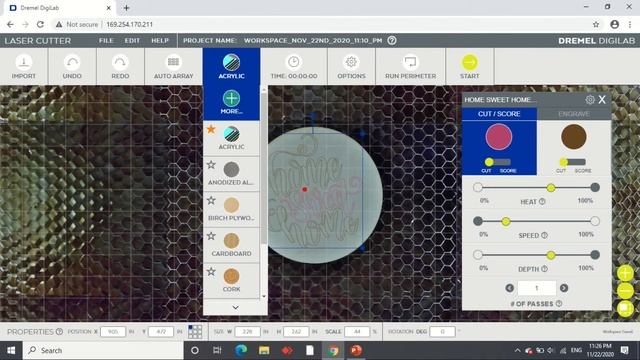Click the material list scrollbar down arrow
Image resolution: width=640 pixels, height=360 pixels.
264,296
